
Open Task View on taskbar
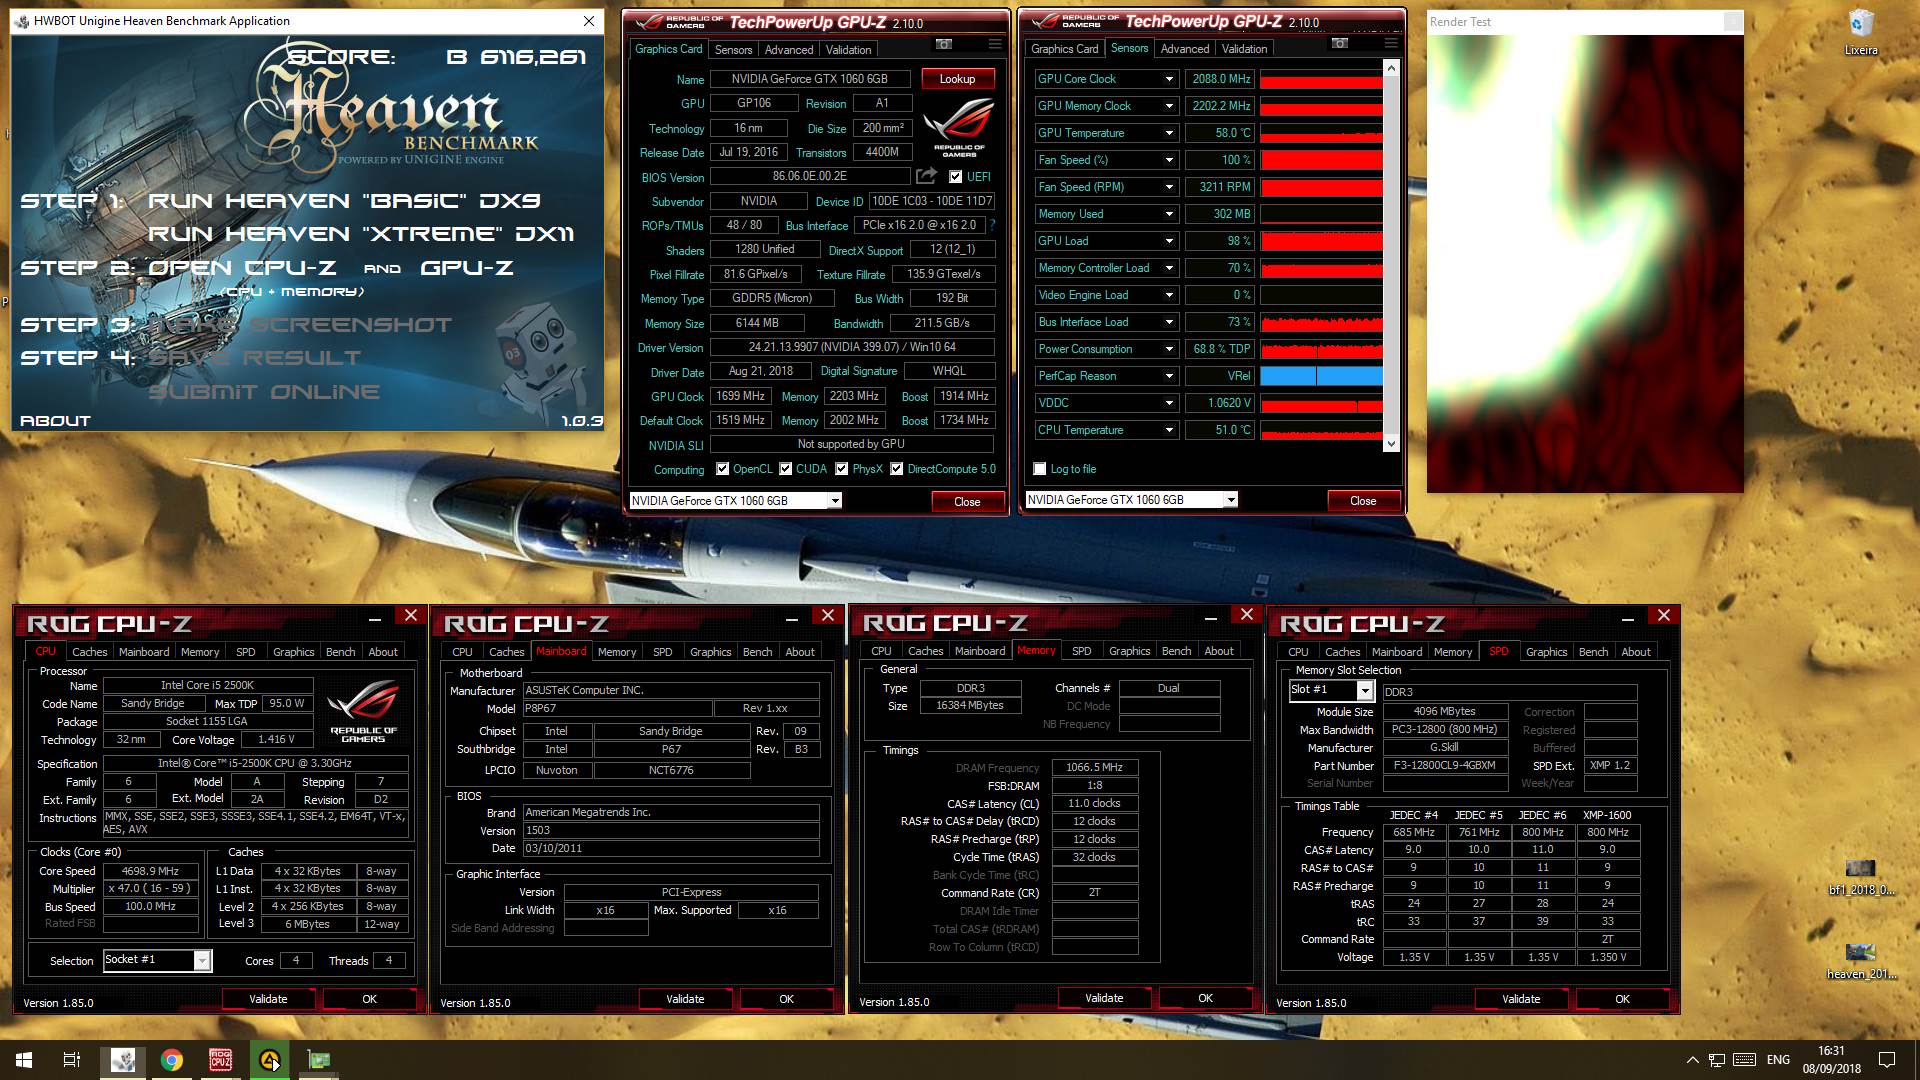72,1060
